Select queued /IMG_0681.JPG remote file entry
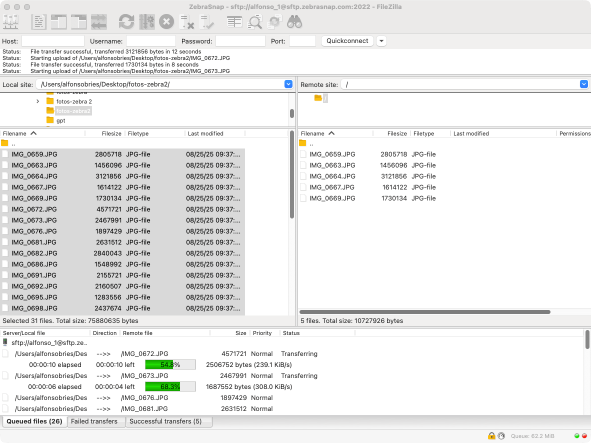This screenshot has height=443, width=591. tap(144, 408)
